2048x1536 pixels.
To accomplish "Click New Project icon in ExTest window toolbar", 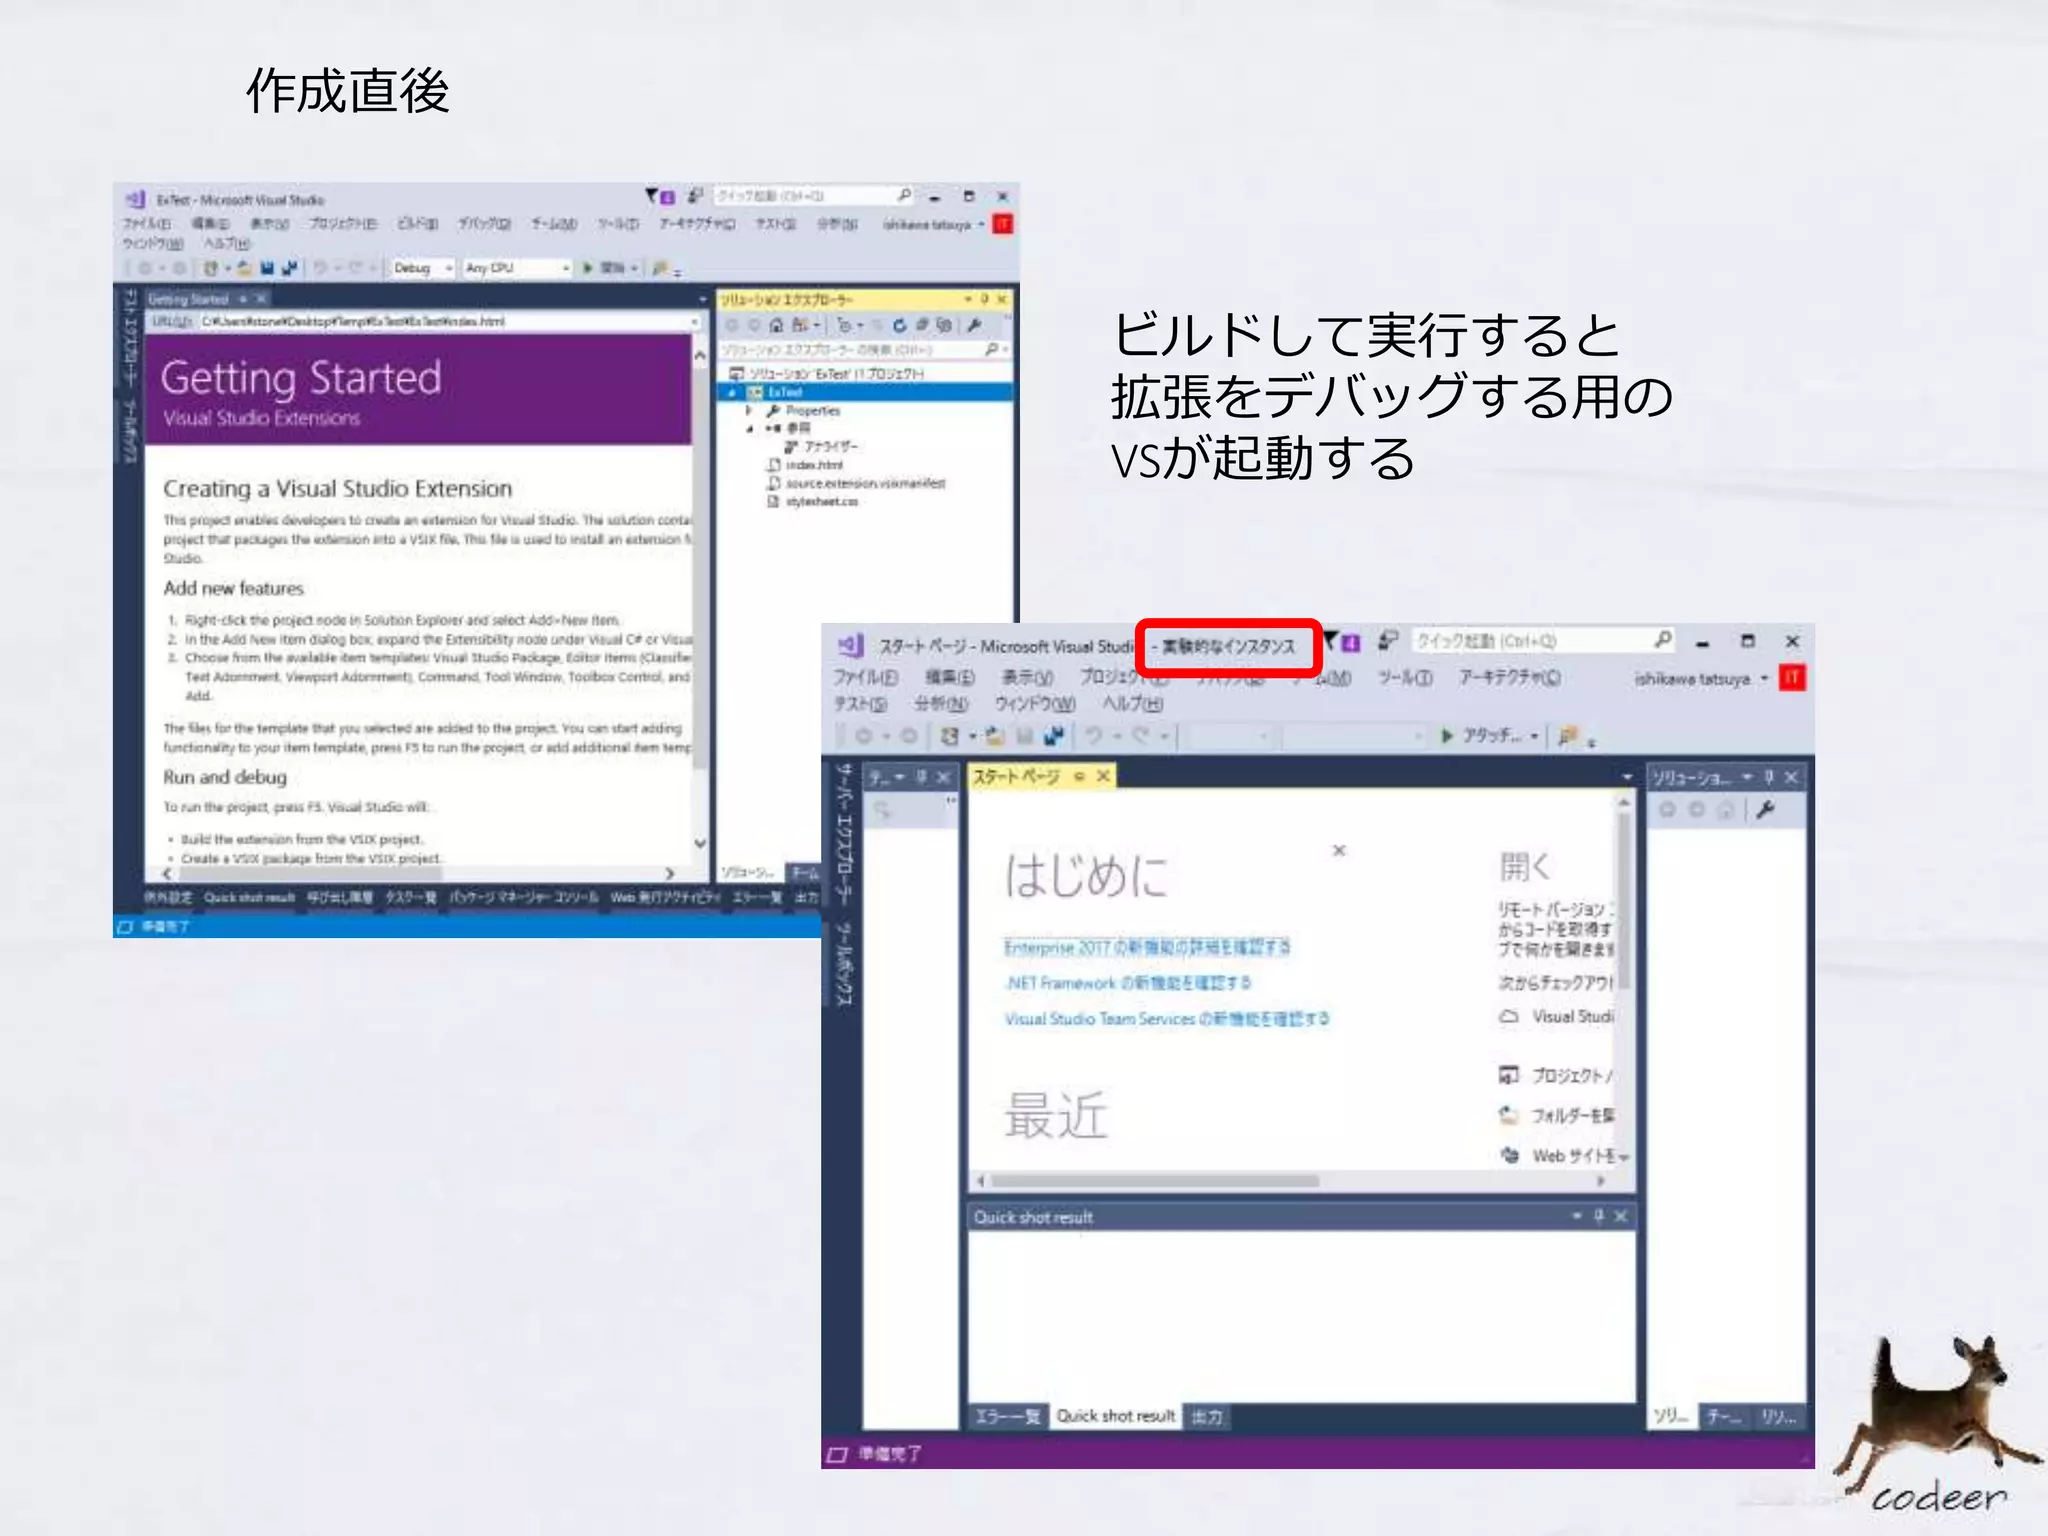I will (x=211, y=268).
